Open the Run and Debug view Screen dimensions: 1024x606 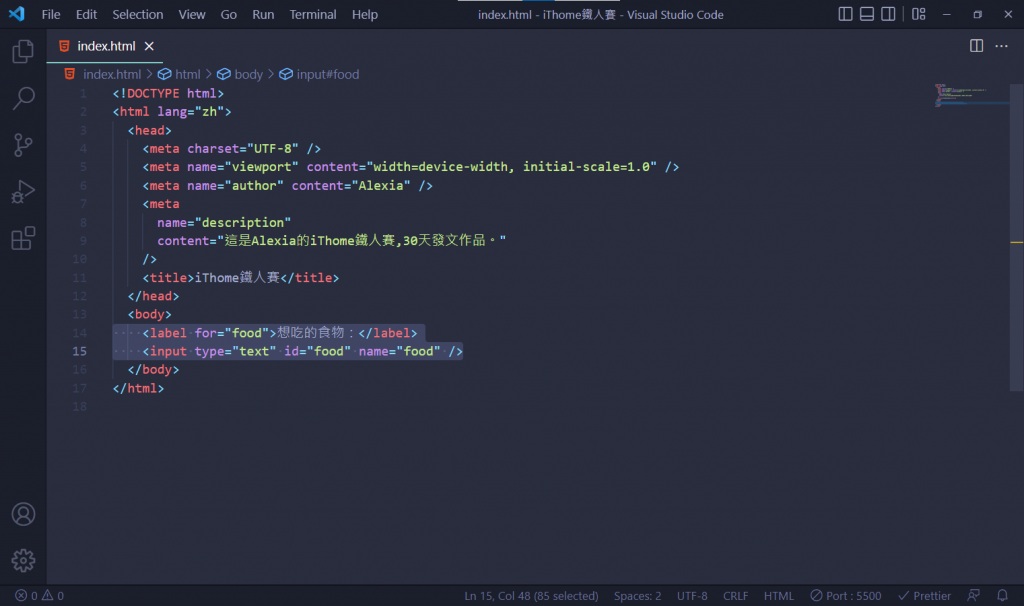pyautogui.click(x=23, y=192)
